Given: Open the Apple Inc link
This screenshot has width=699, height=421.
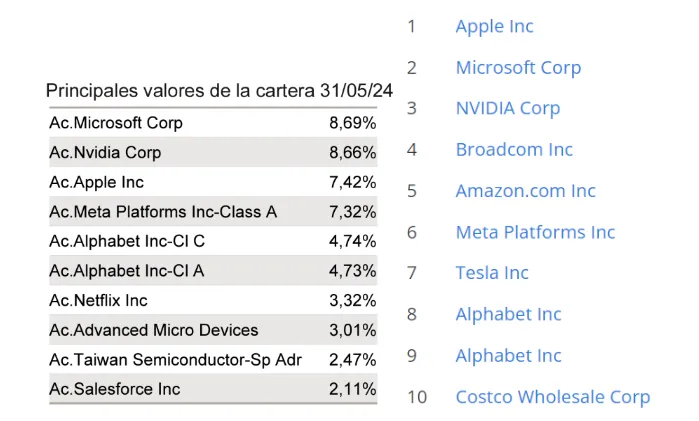Looking at the screenshot, I should coord(494,27).
